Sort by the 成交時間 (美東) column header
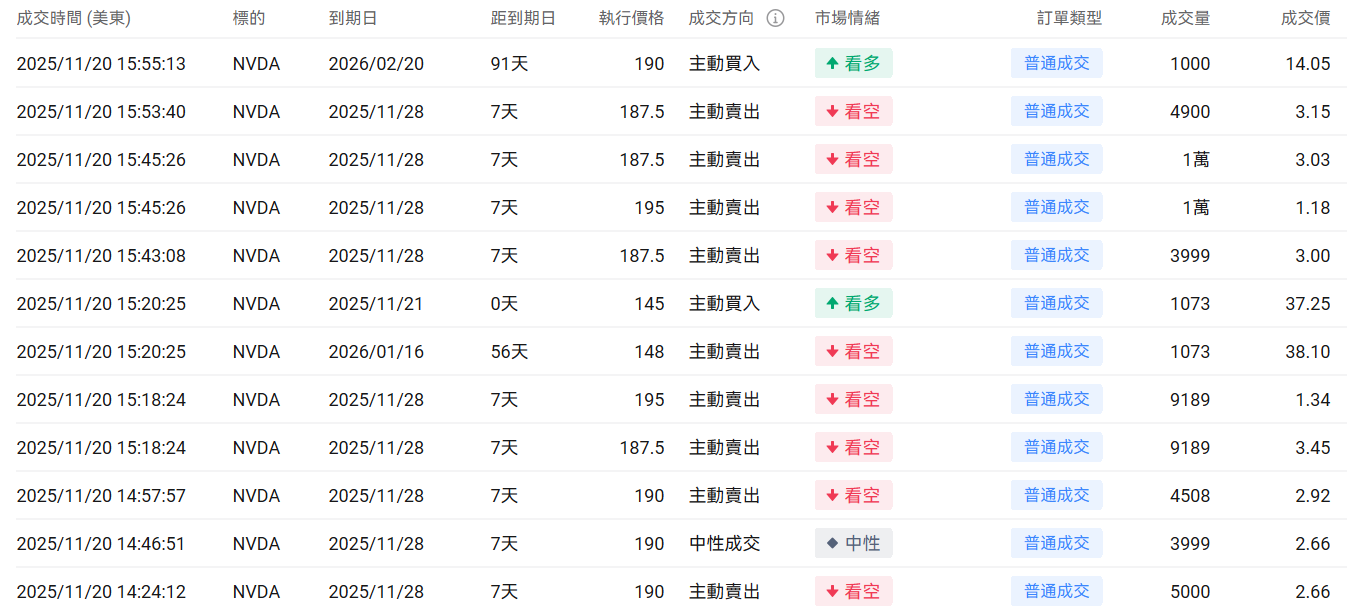Screen dimensions: 1347x610 [73, 19]
